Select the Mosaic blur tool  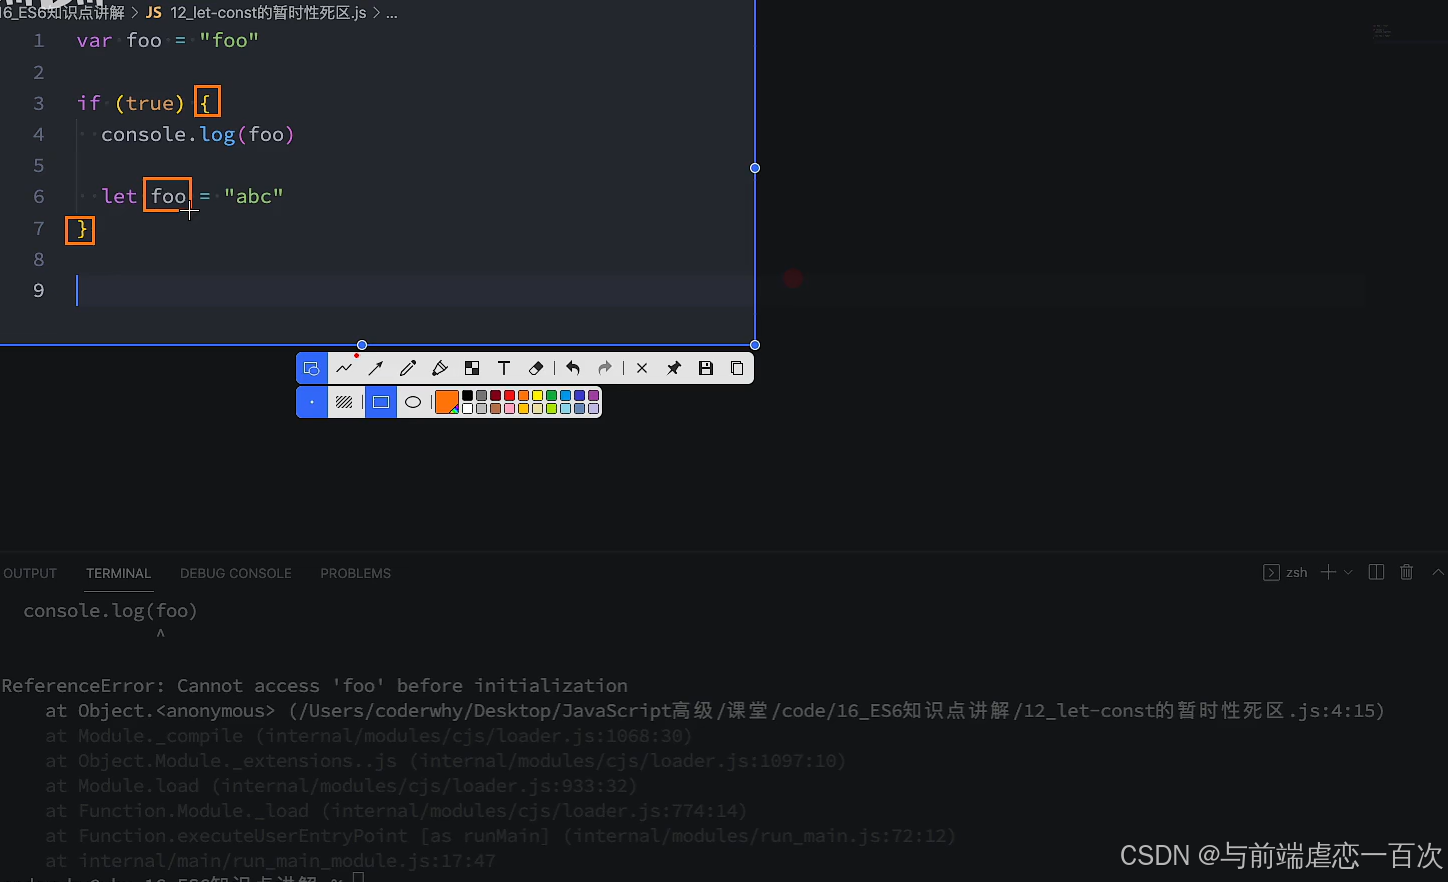[x=471, y=368]
